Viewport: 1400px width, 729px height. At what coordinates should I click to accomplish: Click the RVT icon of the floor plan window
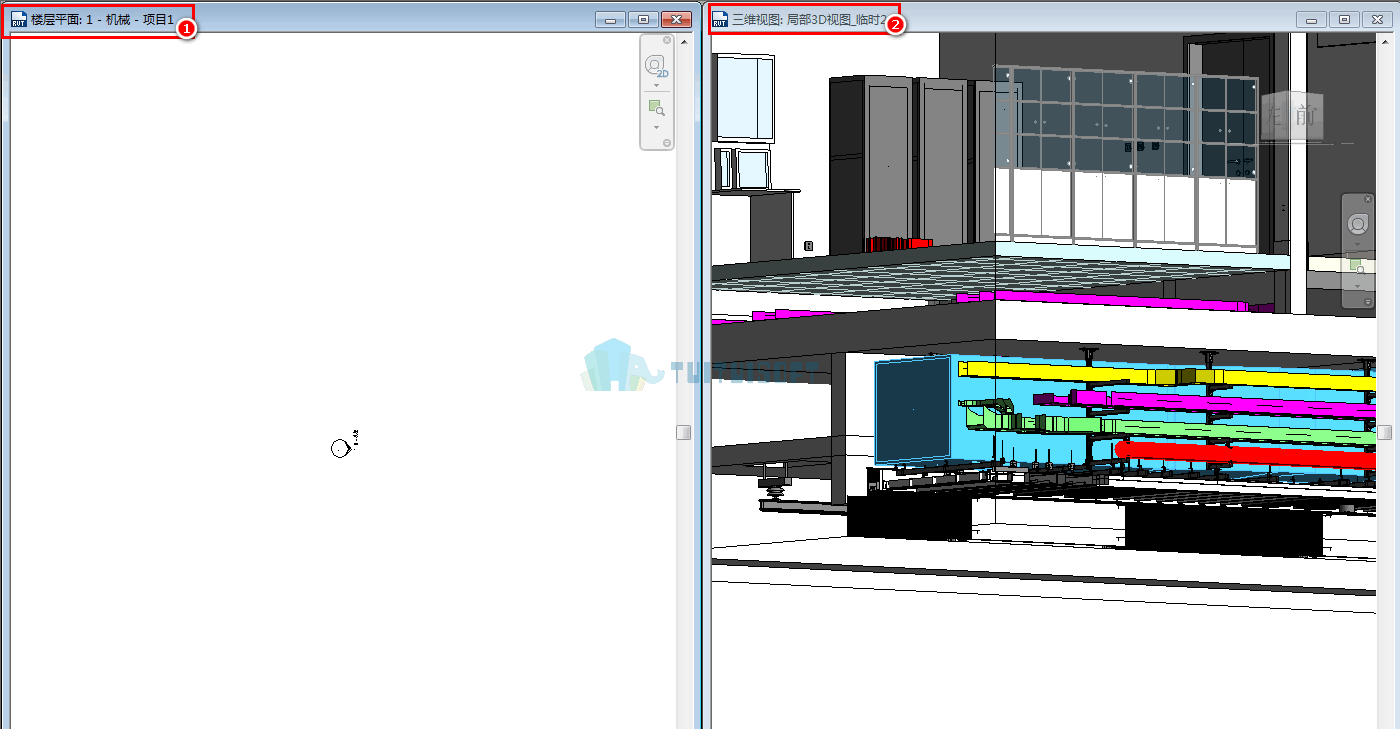click(x=19, y=19)
